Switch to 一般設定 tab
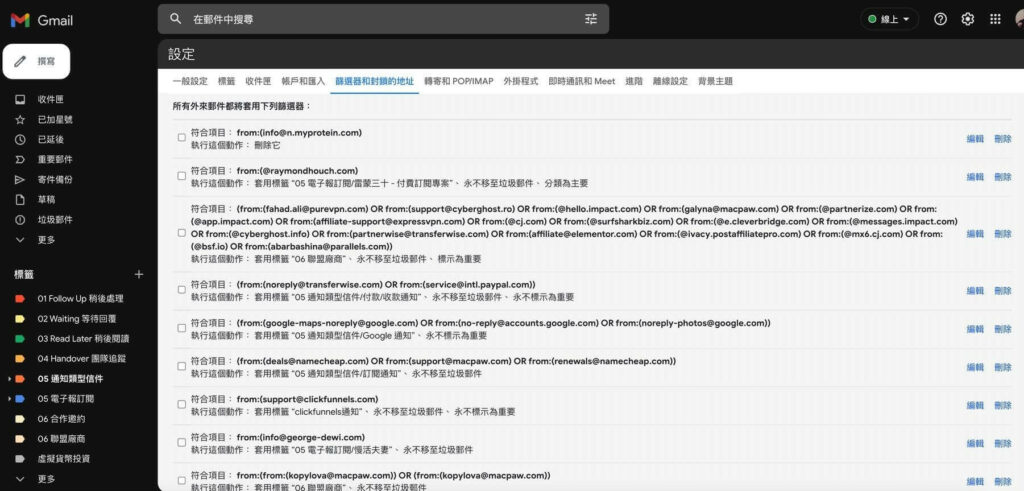 click(x=189, y=82)
